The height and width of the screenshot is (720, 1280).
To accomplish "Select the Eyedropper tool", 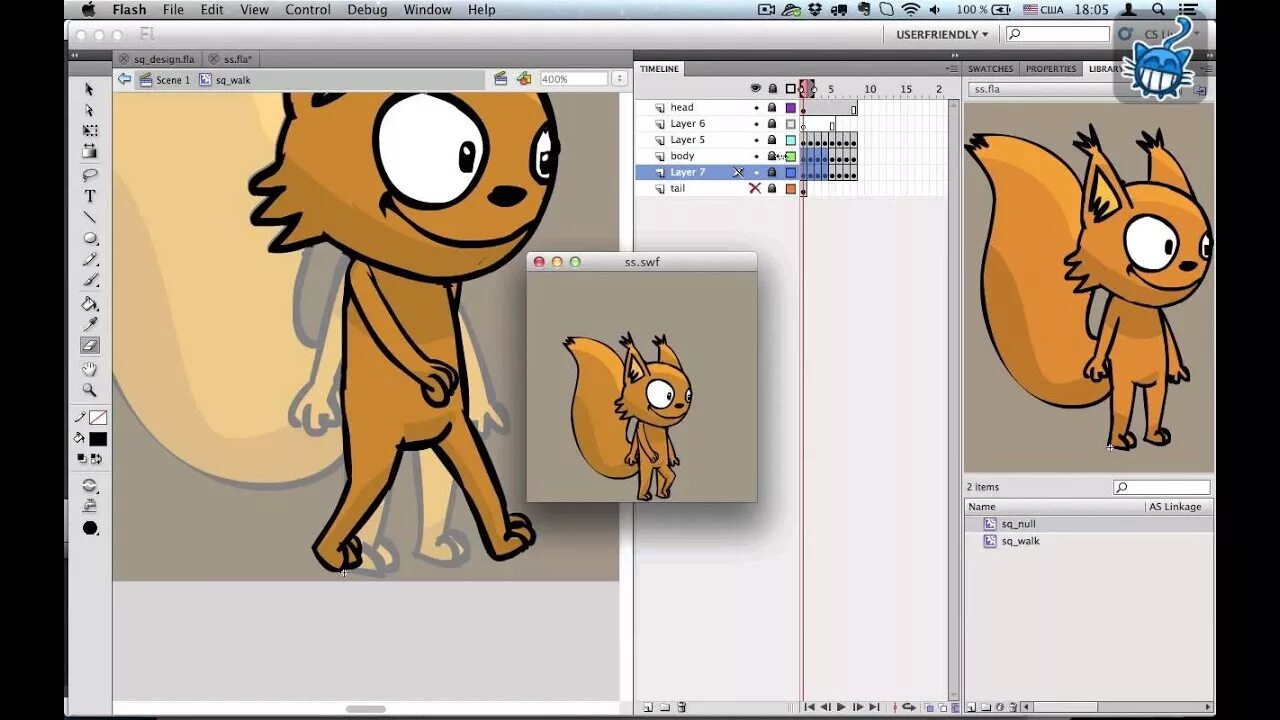I will coord(90,324).
